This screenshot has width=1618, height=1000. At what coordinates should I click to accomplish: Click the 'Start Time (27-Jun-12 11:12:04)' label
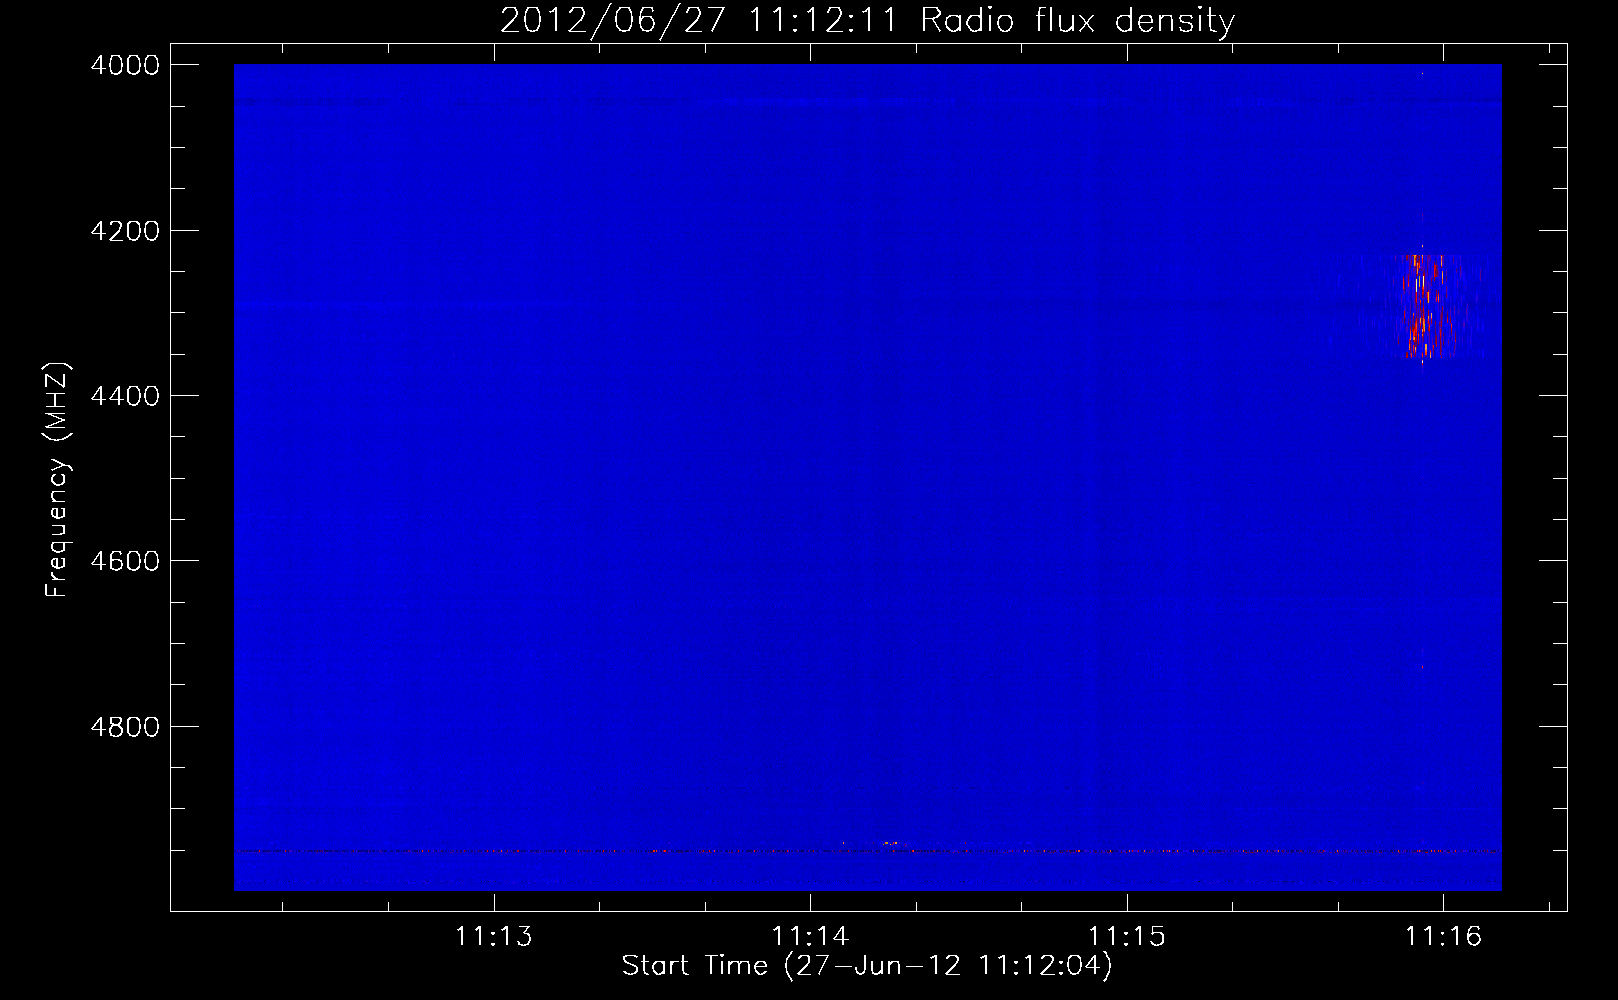pos(867,965)
